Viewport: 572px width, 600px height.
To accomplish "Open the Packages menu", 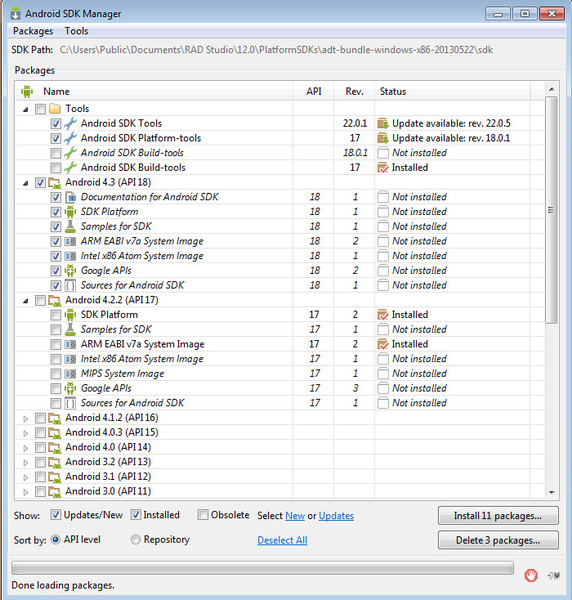I will pyautogui.click(x=33, y=31).
